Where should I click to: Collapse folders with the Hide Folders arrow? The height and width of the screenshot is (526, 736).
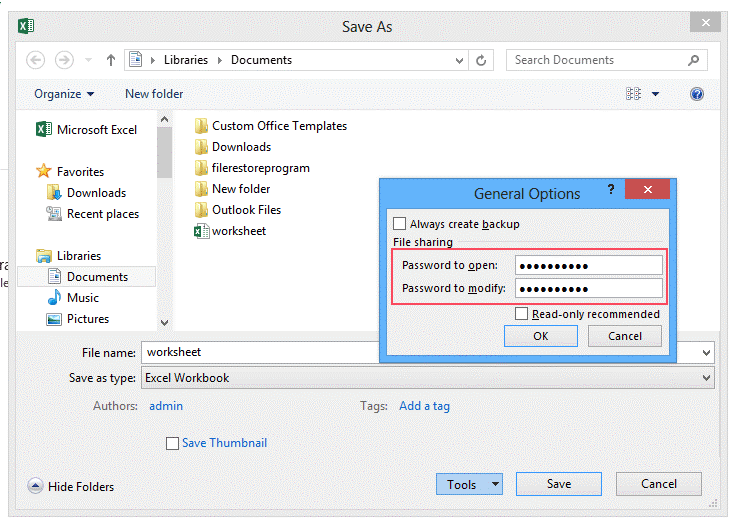[35, 486]
